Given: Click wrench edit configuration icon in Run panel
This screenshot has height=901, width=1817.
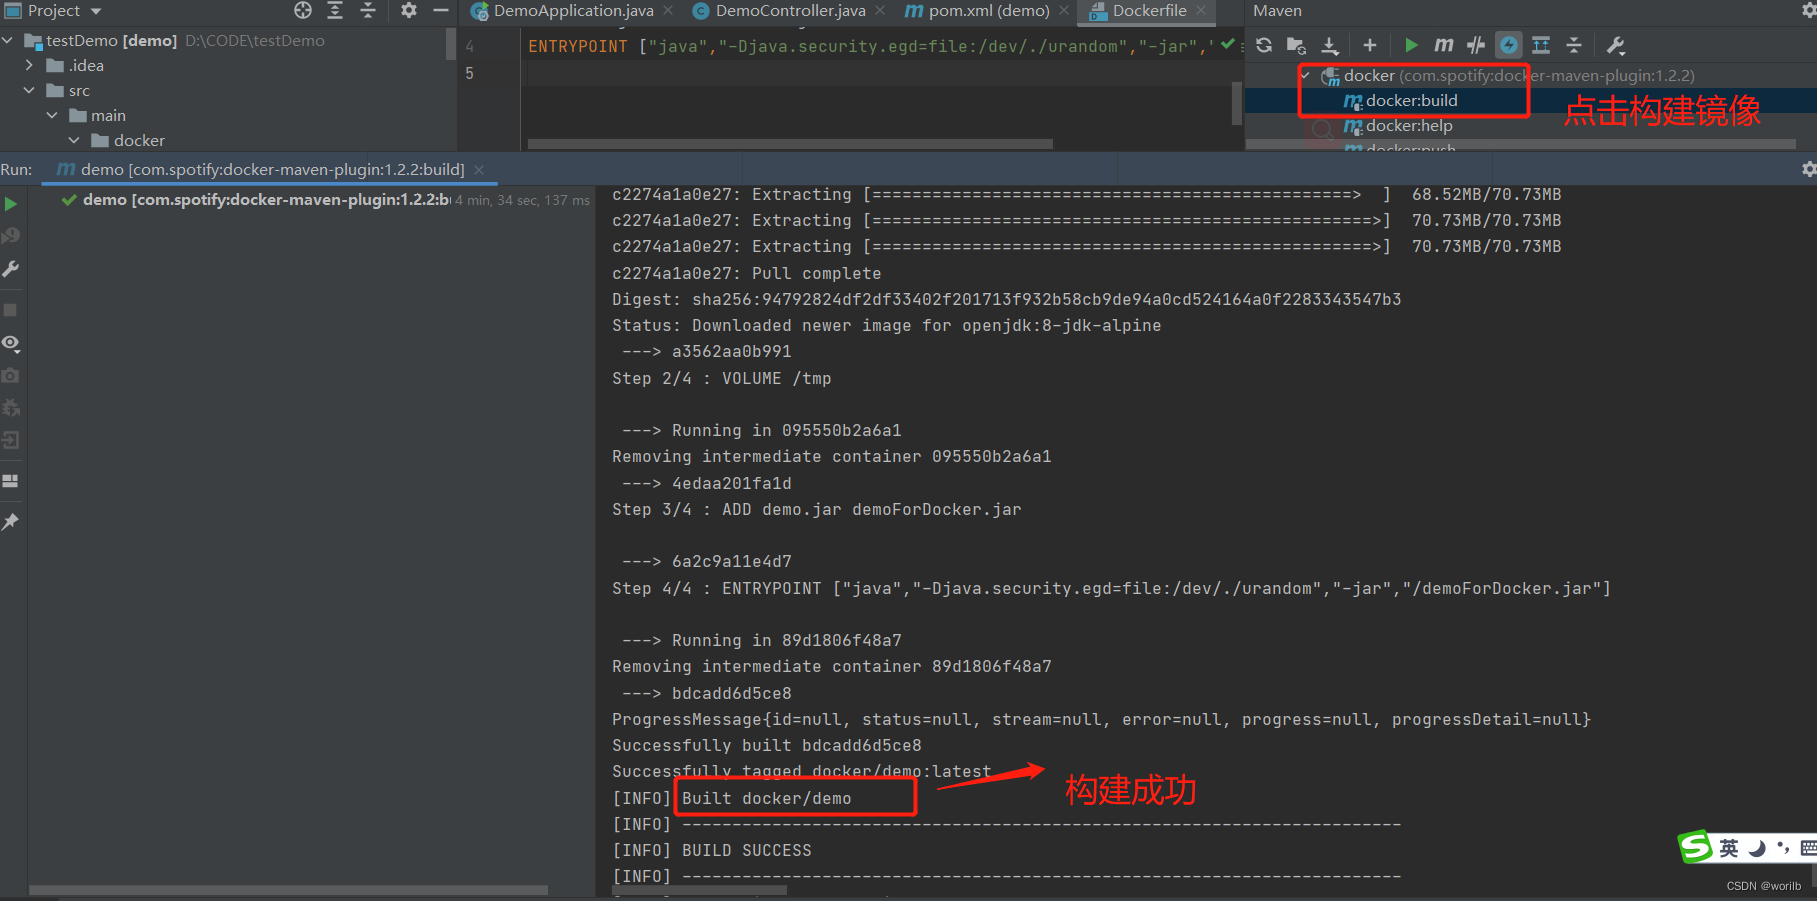Looking at the screenshot, I should (x=11, y=269).
